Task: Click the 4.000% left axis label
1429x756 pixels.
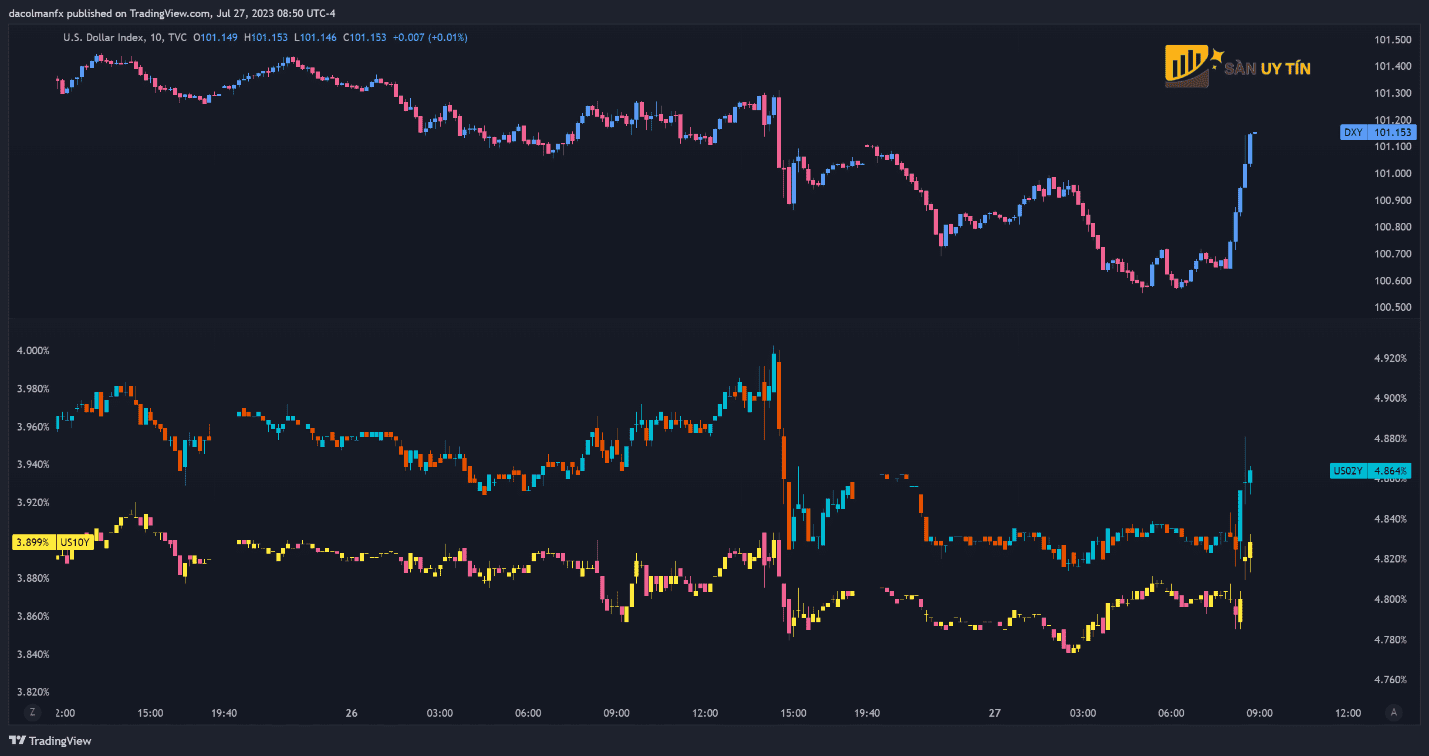Action: 33,351
